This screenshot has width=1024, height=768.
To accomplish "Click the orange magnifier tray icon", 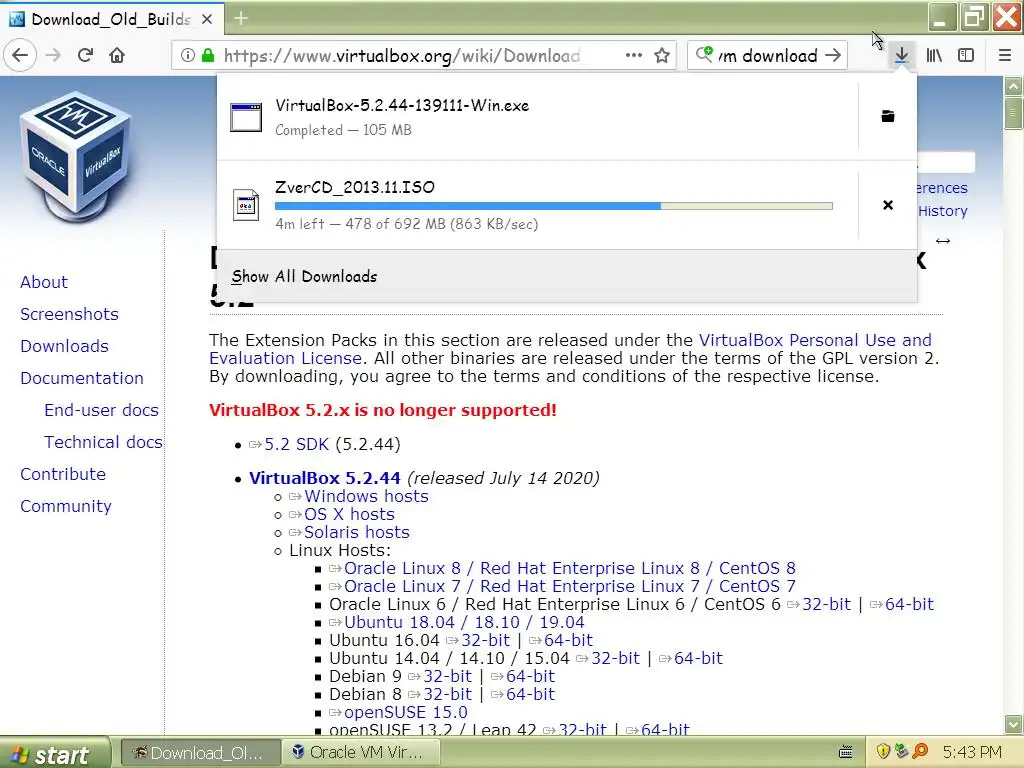I will [x=921, y=752].
